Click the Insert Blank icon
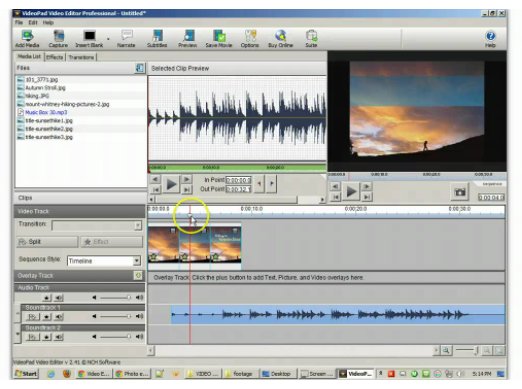Screen dimensions: 522x389 tap(89, 39)
